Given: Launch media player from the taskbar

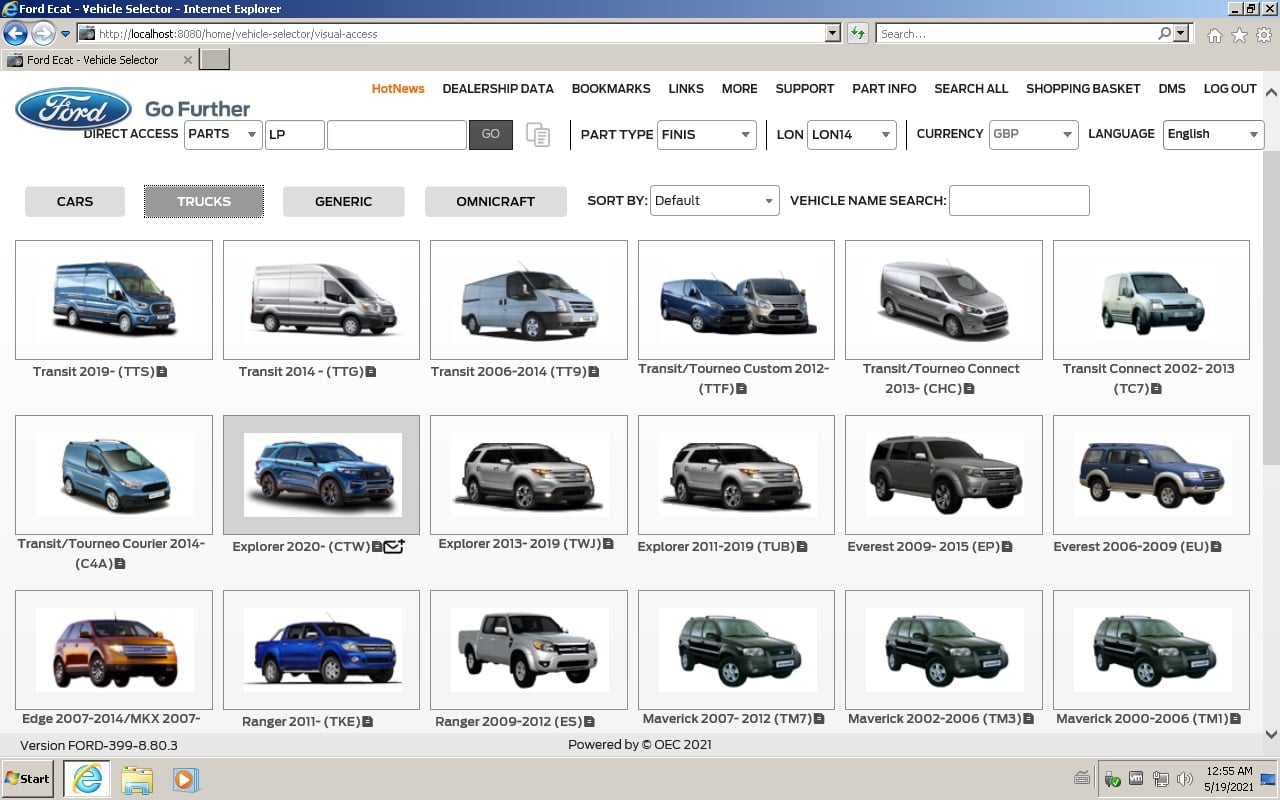Looking at the screenshot, I should tap(186, 779).
